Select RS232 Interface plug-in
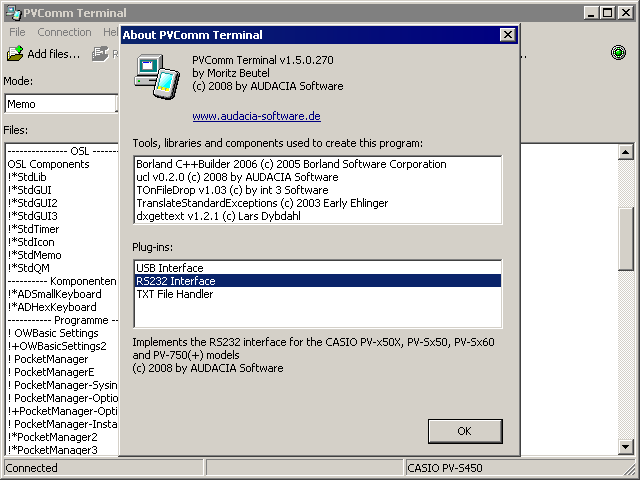Screen dimensions: 640x480 [318, 281]
